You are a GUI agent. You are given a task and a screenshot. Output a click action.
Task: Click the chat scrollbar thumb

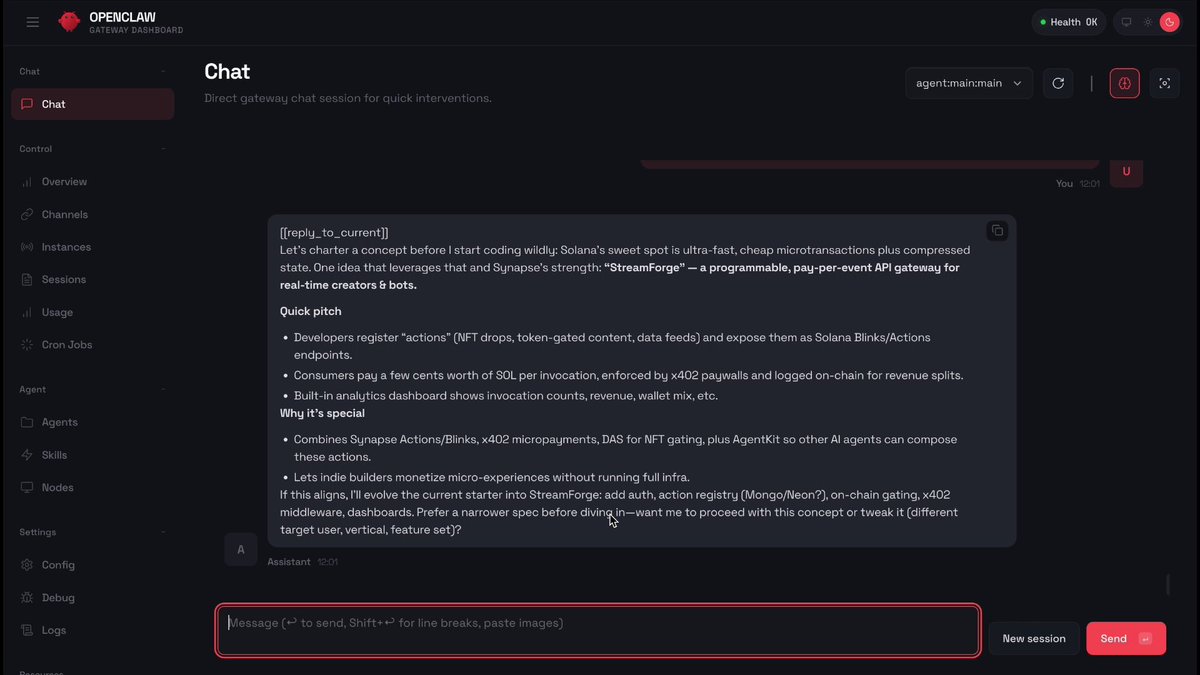coord(1167,584)
